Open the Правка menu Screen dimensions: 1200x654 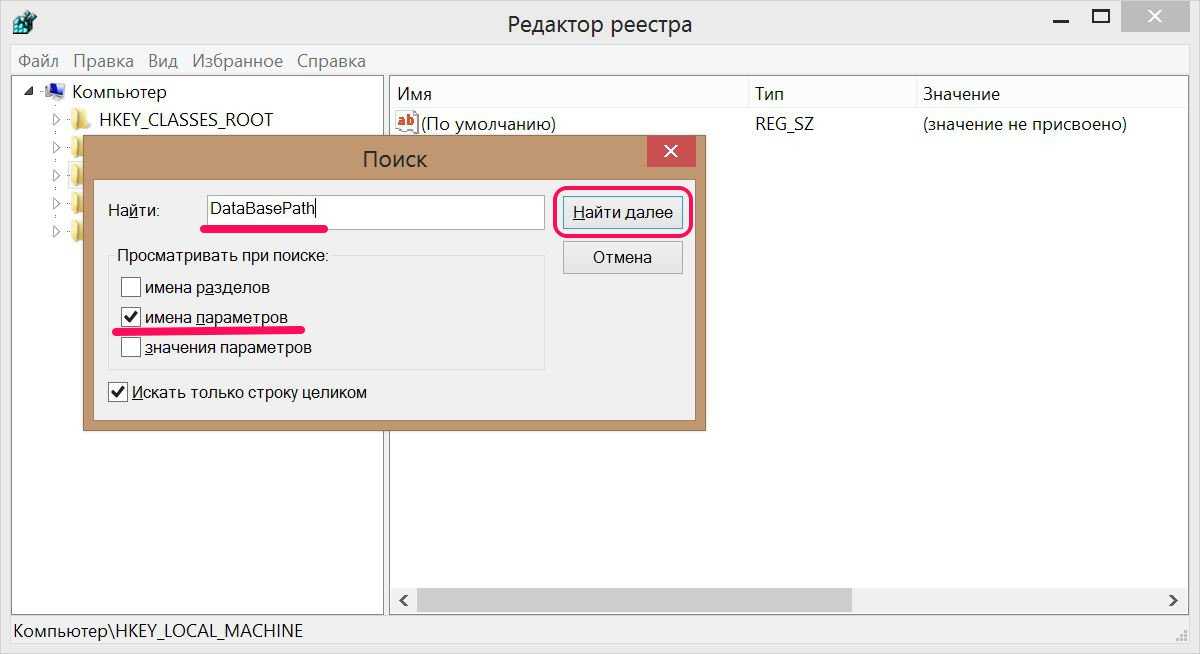coord(103,61)
